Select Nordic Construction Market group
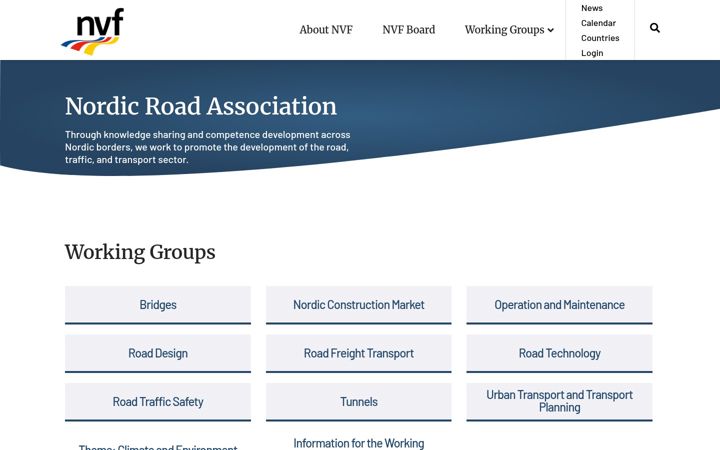 (x=359, y=305)
